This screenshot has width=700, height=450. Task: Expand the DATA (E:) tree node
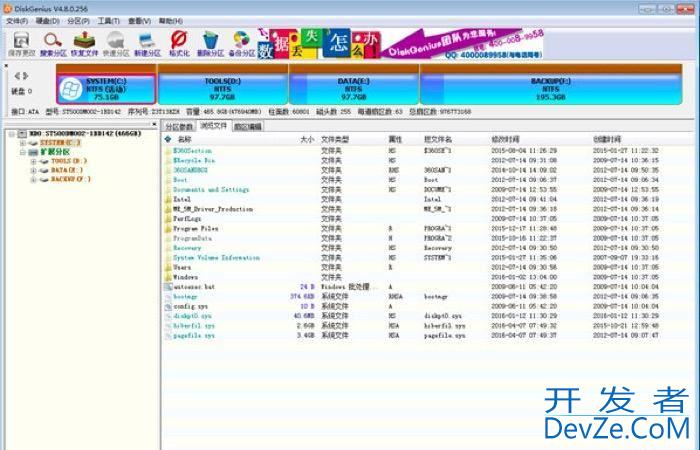[33, 170]
